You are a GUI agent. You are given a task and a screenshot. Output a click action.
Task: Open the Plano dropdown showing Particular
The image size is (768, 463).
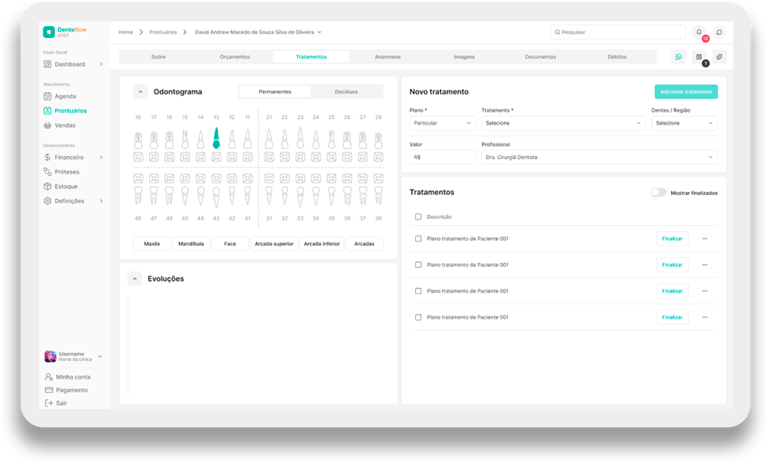(x=442, y=123)
